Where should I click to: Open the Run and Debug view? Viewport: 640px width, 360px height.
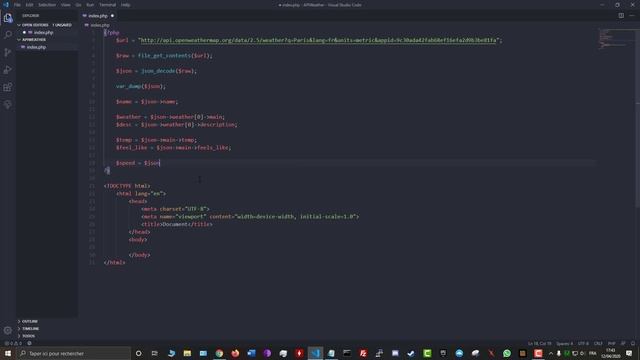(x=8, y=70)
